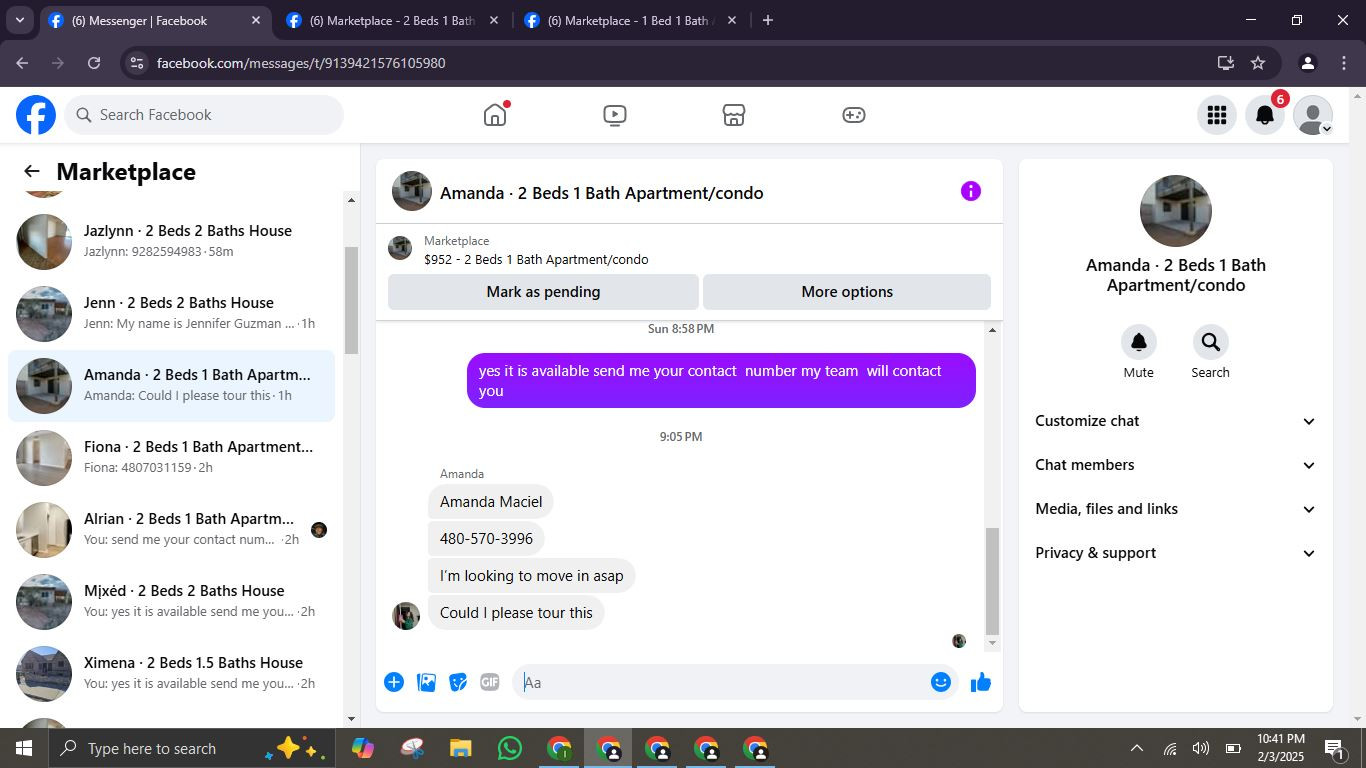Open Mjxéd 2 Beds 2 Baths House chat
This screenshot has height=768, width=1366.
point(172,601)
